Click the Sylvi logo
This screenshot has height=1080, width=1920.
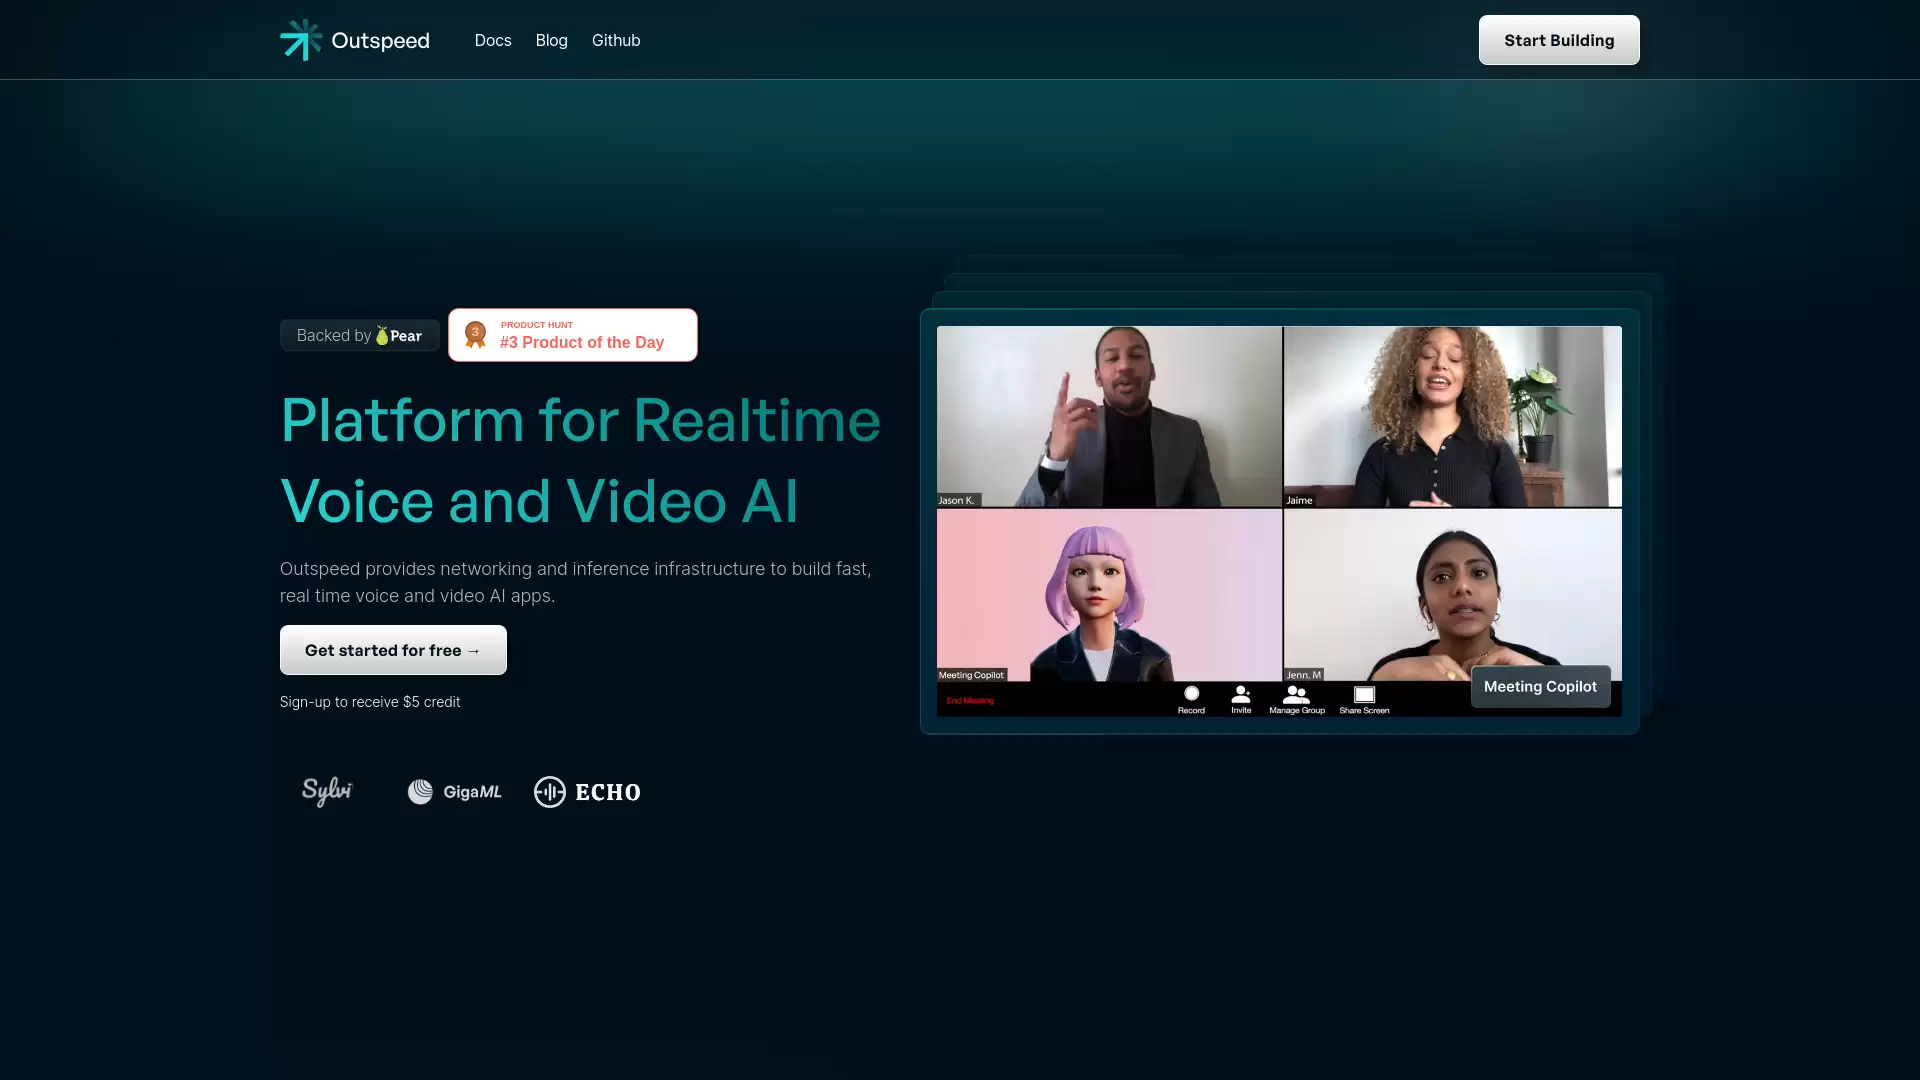point(327,791)
